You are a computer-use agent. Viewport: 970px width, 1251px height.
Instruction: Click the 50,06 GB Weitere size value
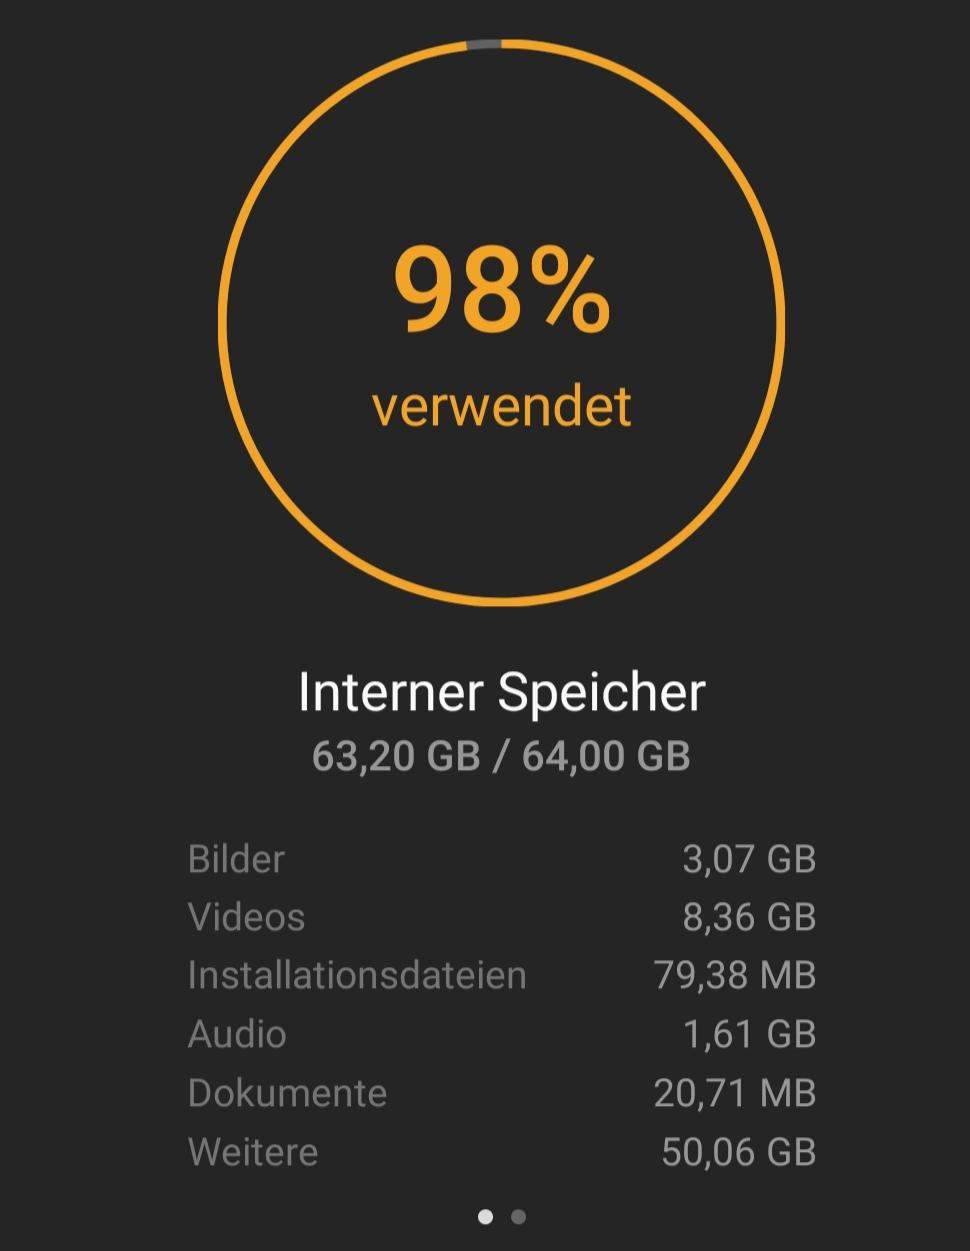739,1152
